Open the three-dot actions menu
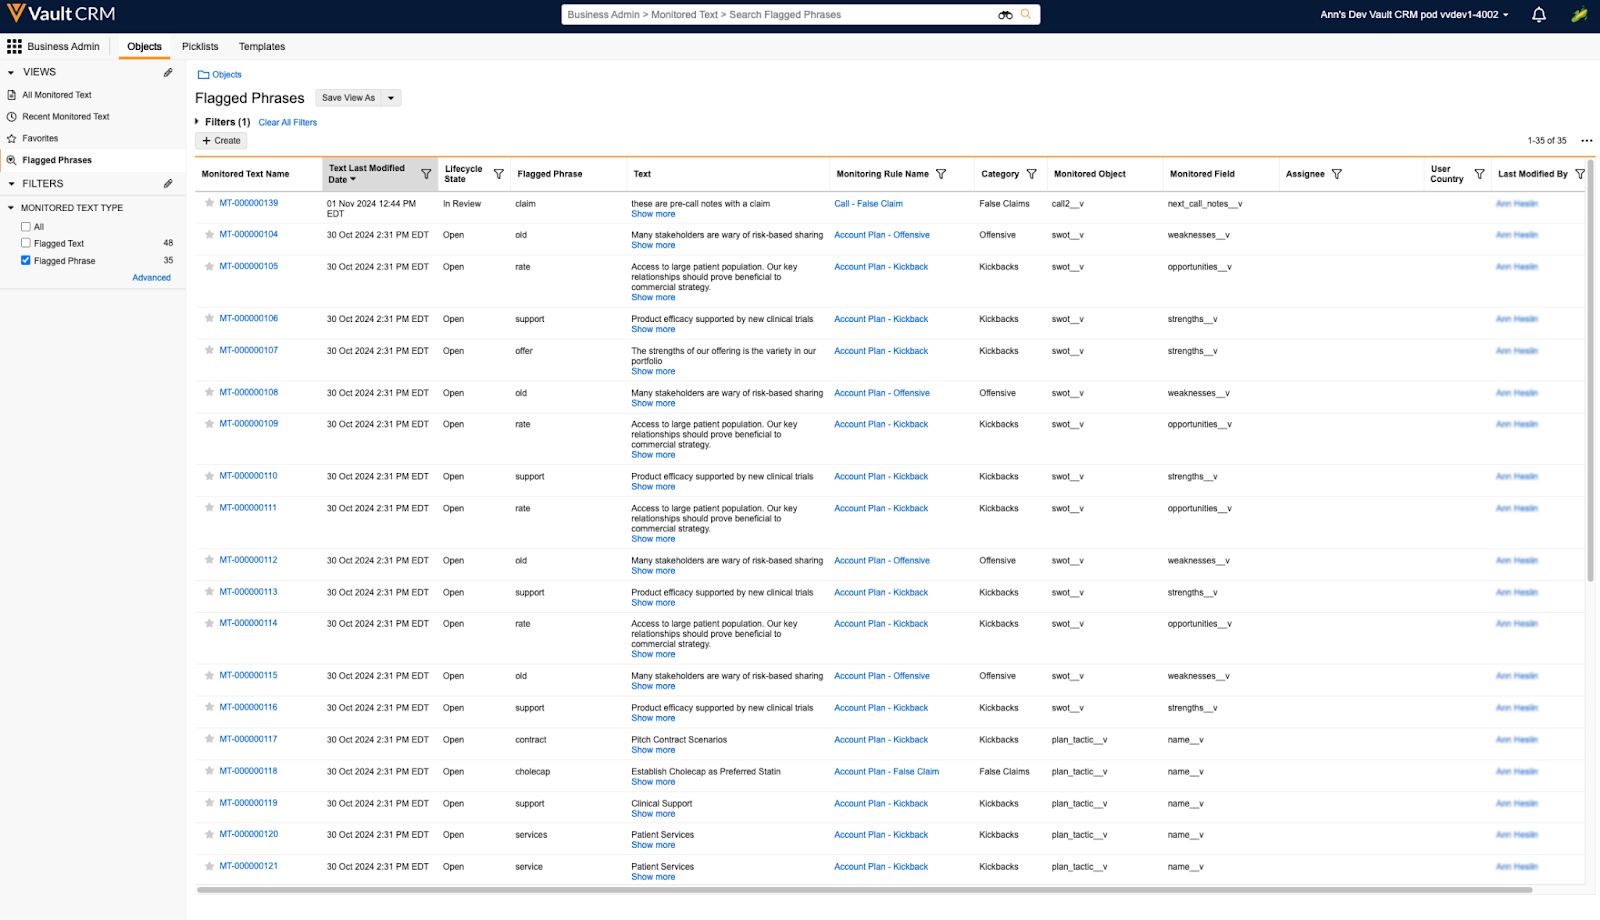The width and height of the screenshot is (1600, 920). pos(1586,141)
